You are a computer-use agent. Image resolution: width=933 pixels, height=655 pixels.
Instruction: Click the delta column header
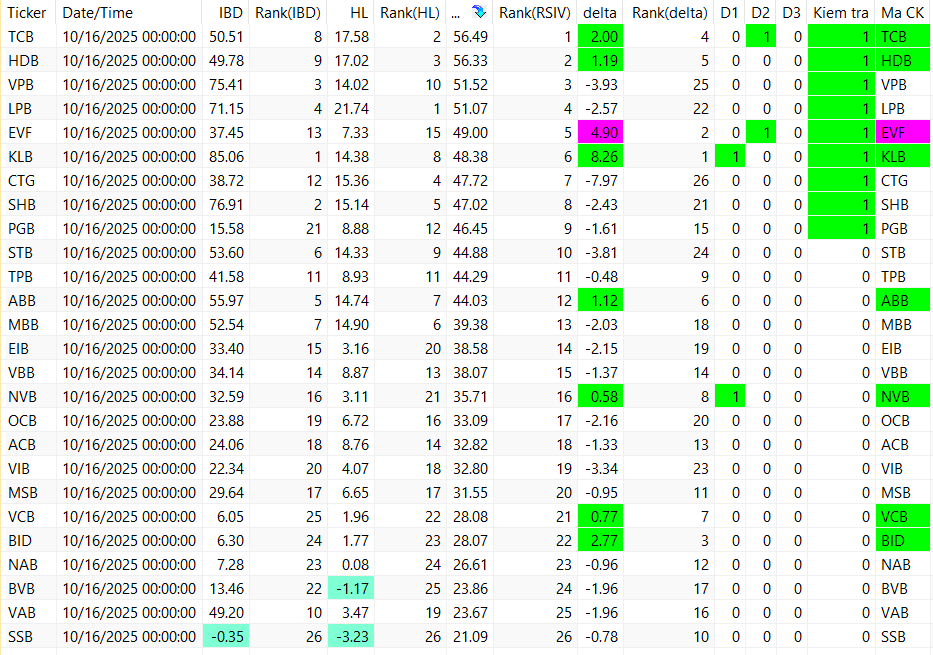[x=600, y=12]
